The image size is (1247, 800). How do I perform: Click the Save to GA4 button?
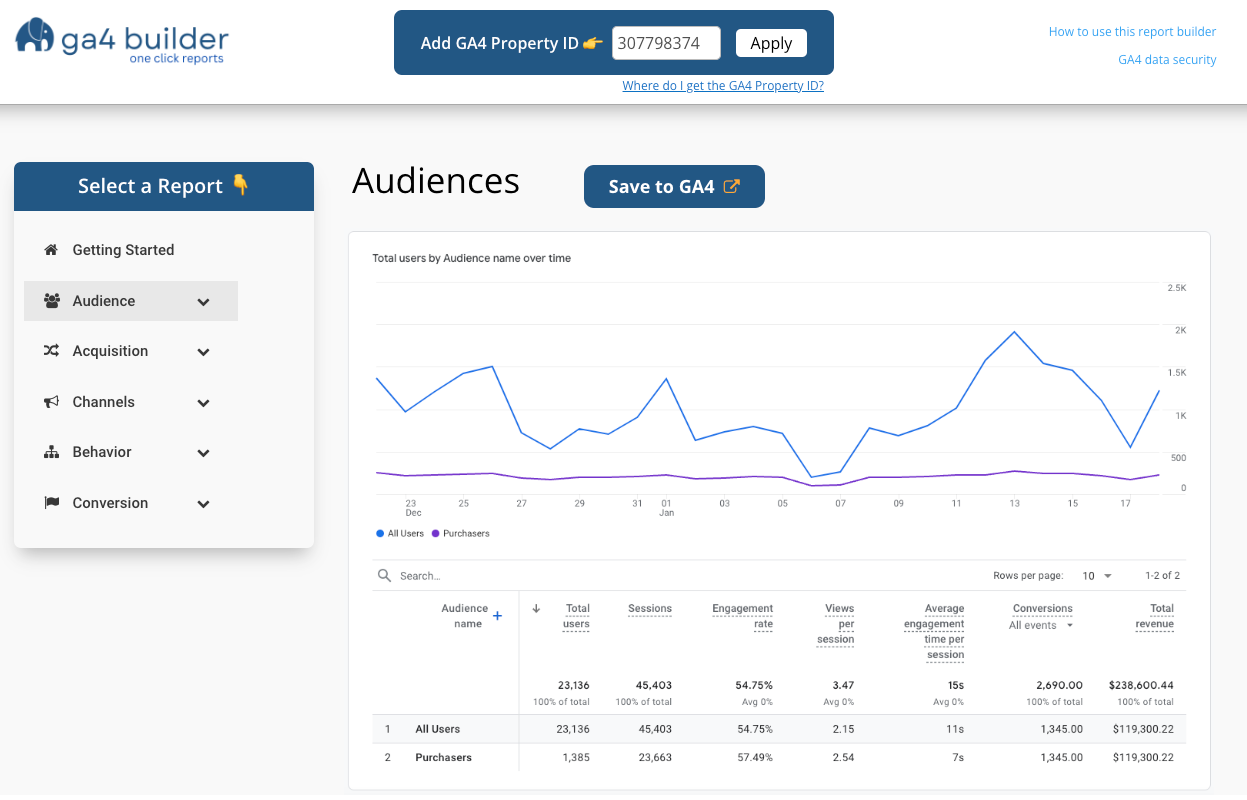tap(673, 187)
